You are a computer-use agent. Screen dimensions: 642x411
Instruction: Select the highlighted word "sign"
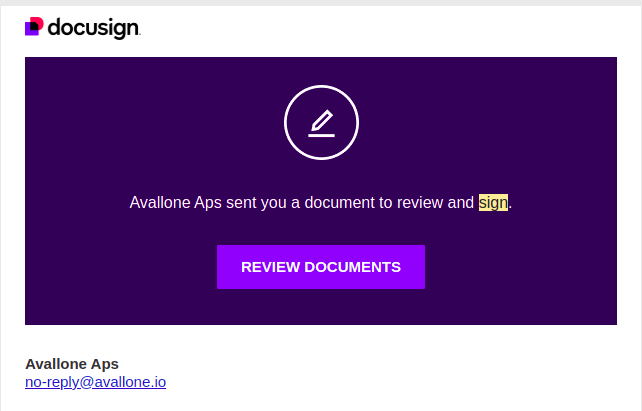(x=493, y=203)
